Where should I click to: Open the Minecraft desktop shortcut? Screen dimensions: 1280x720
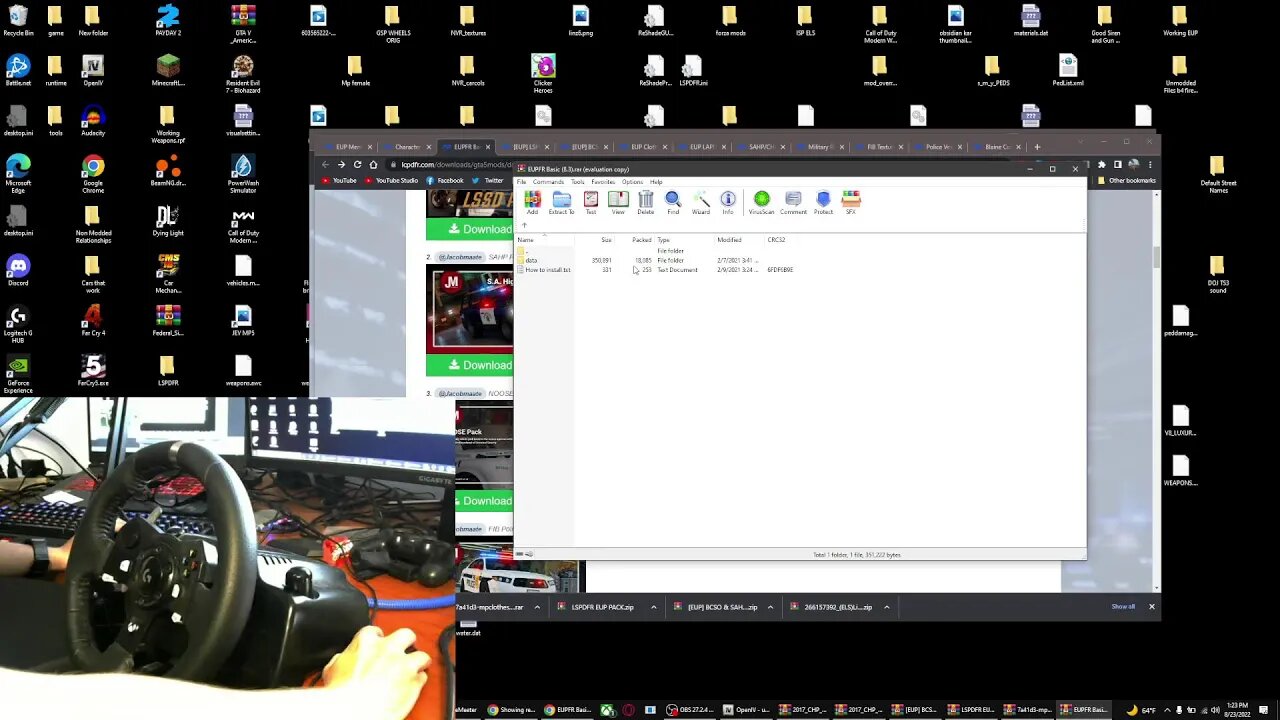[168, 71]
